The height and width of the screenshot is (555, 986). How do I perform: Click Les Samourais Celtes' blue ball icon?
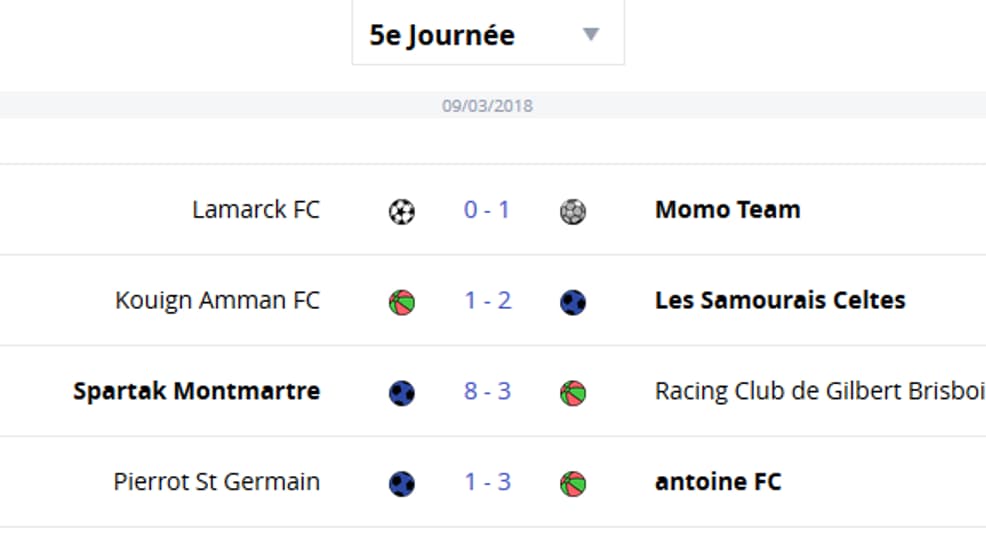coord(573,302)
